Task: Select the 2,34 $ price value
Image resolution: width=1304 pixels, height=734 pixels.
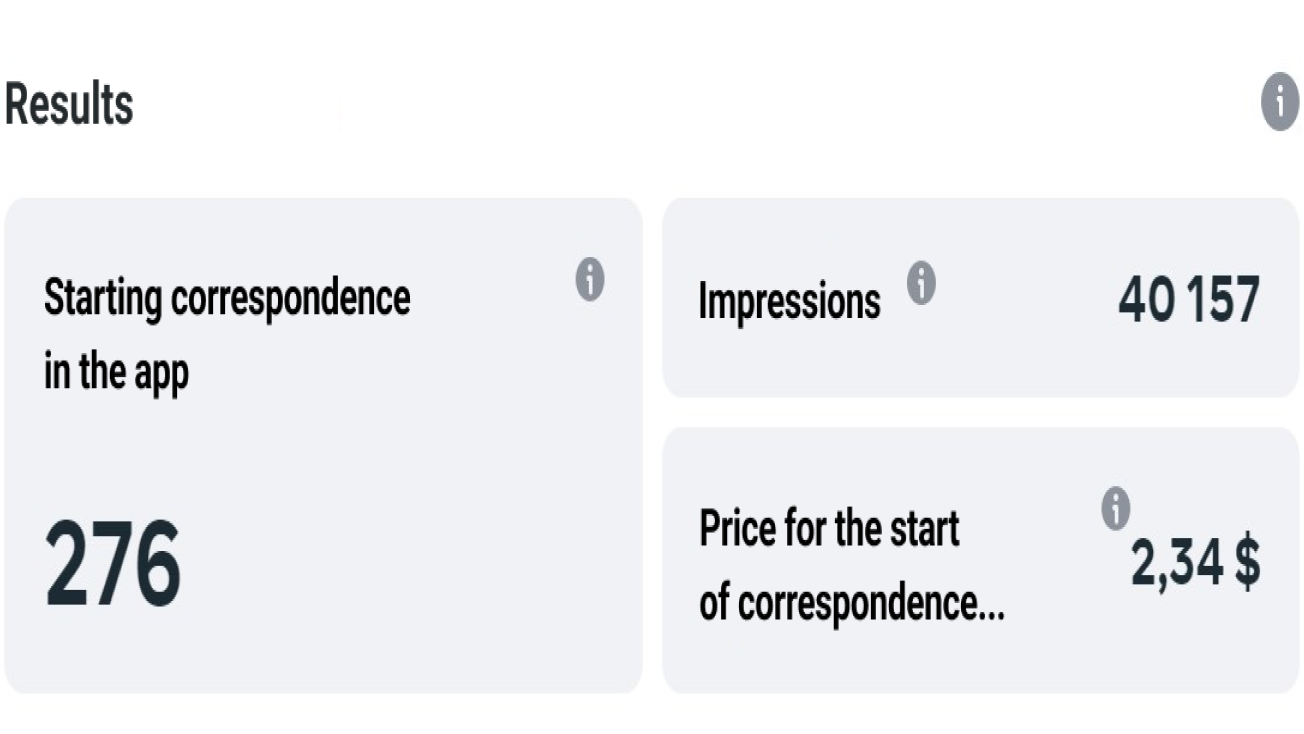Action: (1195, 563)
